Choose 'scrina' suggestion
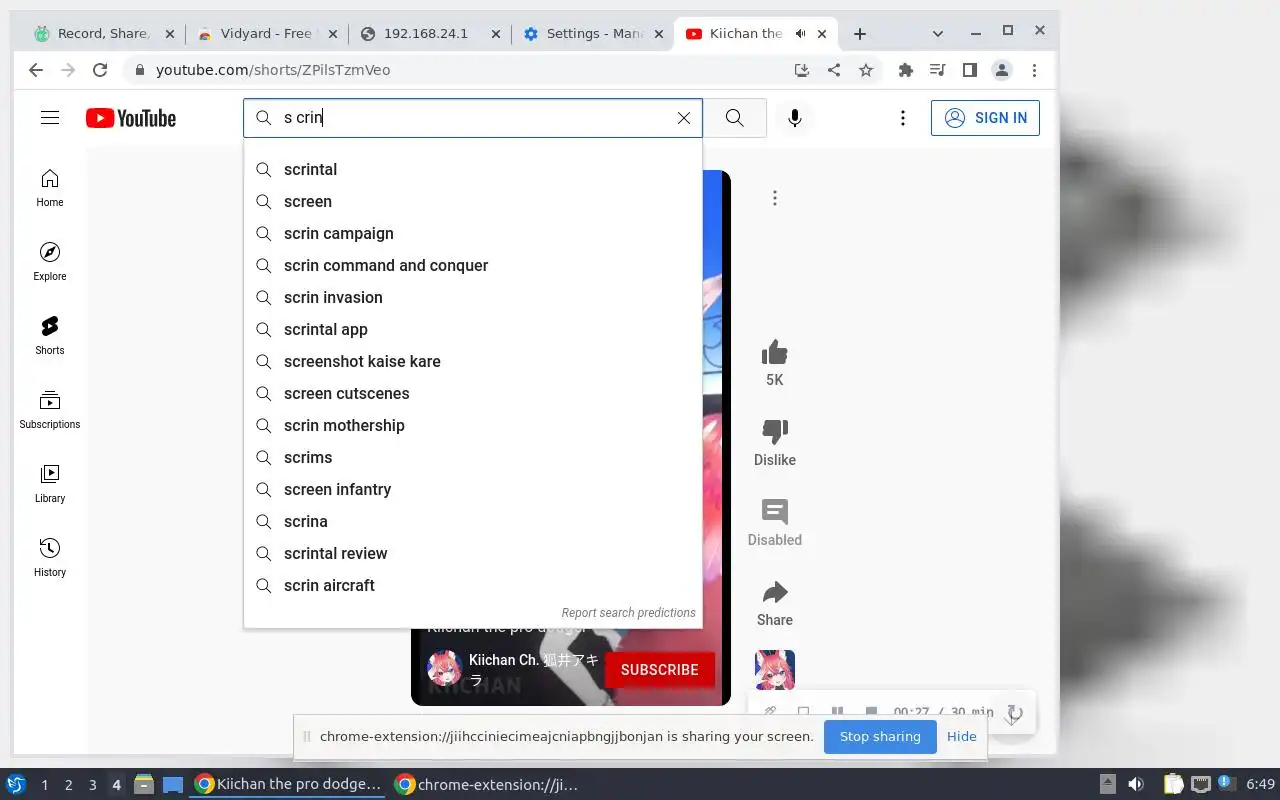 473,522
